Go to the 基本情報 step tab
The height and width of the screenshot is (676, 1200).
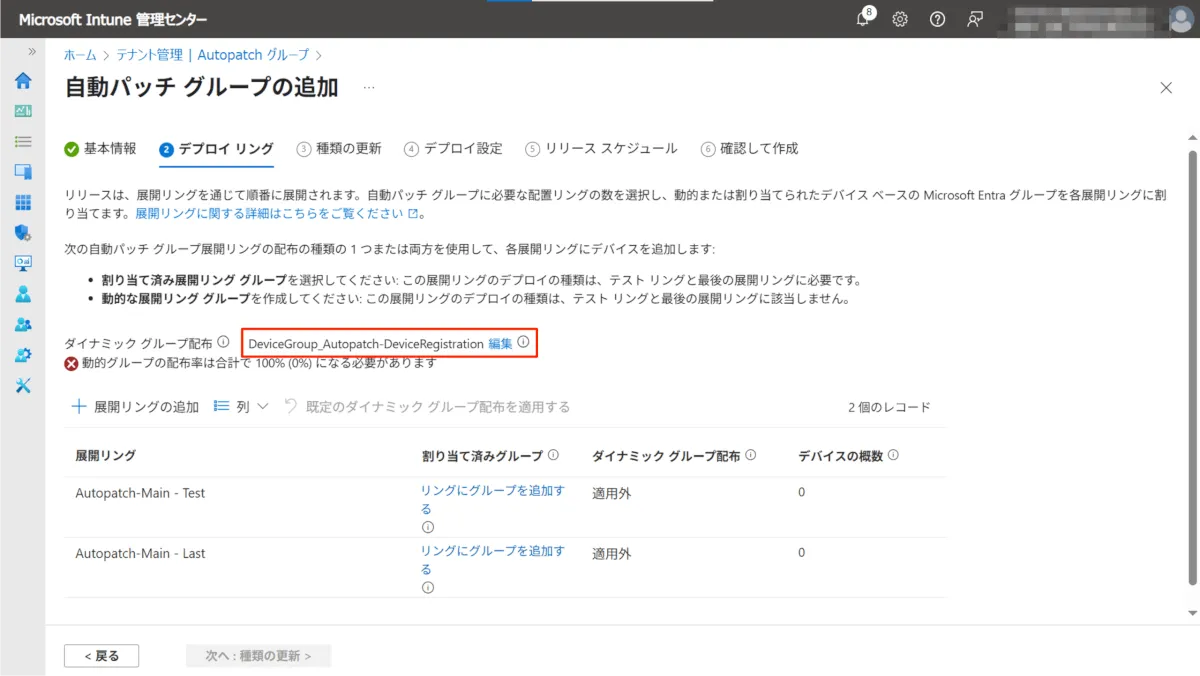[100, 149]
